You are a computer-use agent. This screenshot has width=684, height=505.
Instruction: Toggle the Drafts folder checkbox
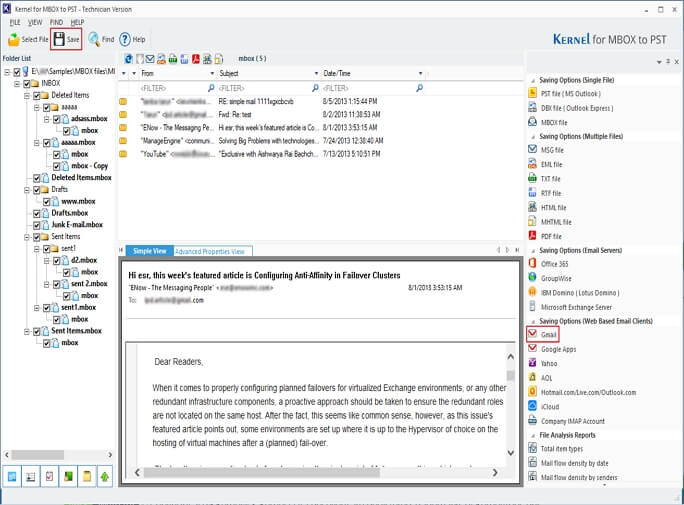click(37, 190)
